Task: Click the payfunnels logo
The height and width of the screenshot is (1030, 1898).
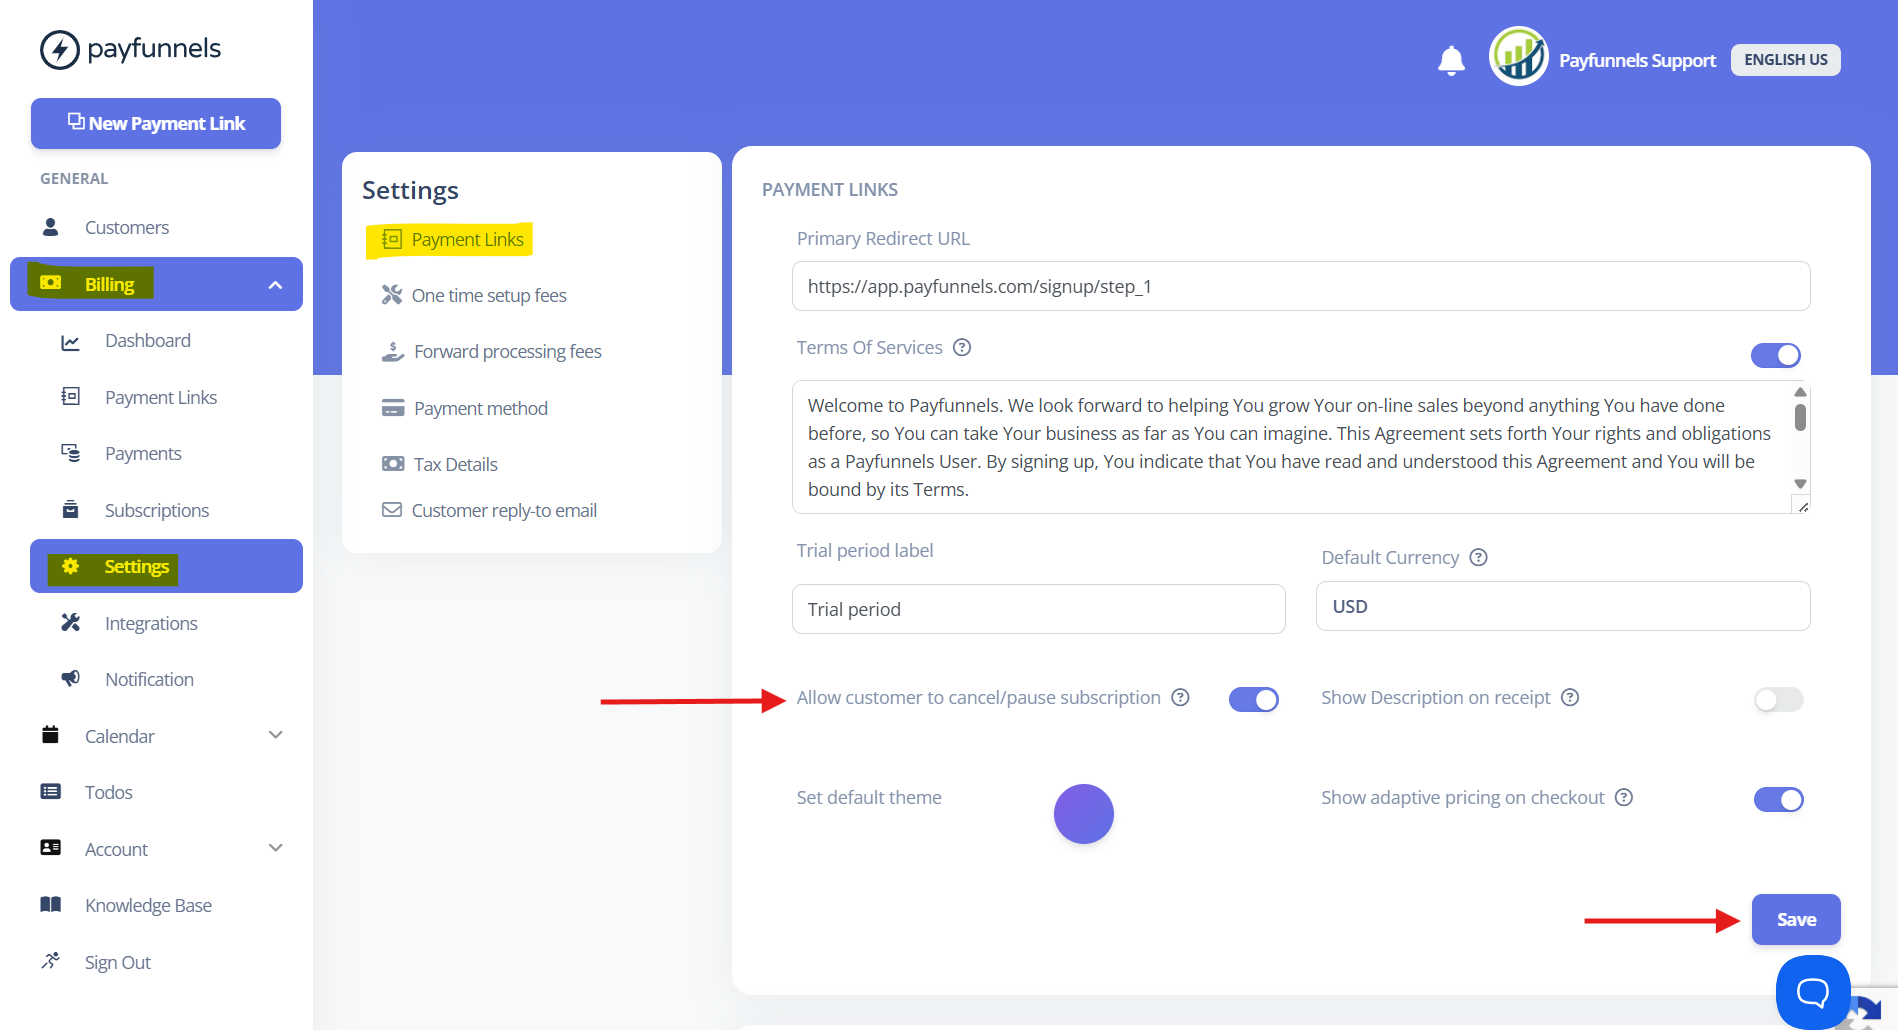Action: tap(130, 49)
